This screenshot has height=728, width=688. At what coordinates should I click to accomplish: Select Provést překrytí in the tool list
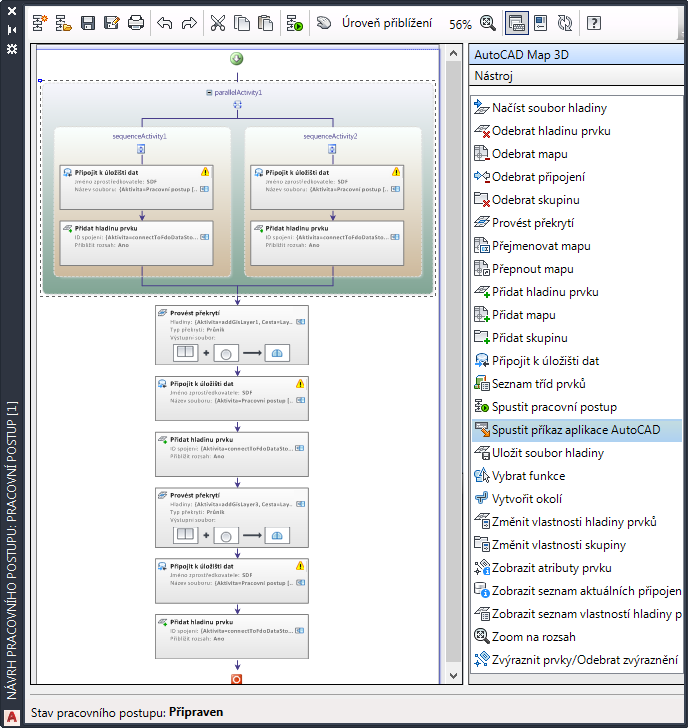click(577, 223)
